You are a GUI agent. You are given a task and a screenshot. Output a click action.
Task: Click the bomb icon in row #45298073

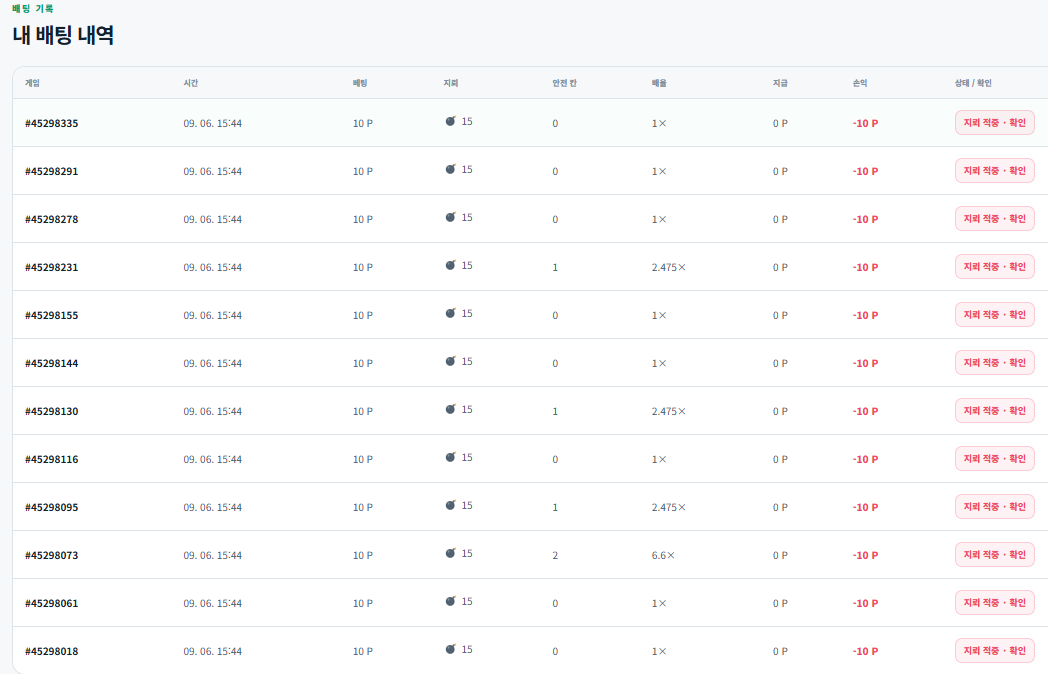(x=450, y=554)
